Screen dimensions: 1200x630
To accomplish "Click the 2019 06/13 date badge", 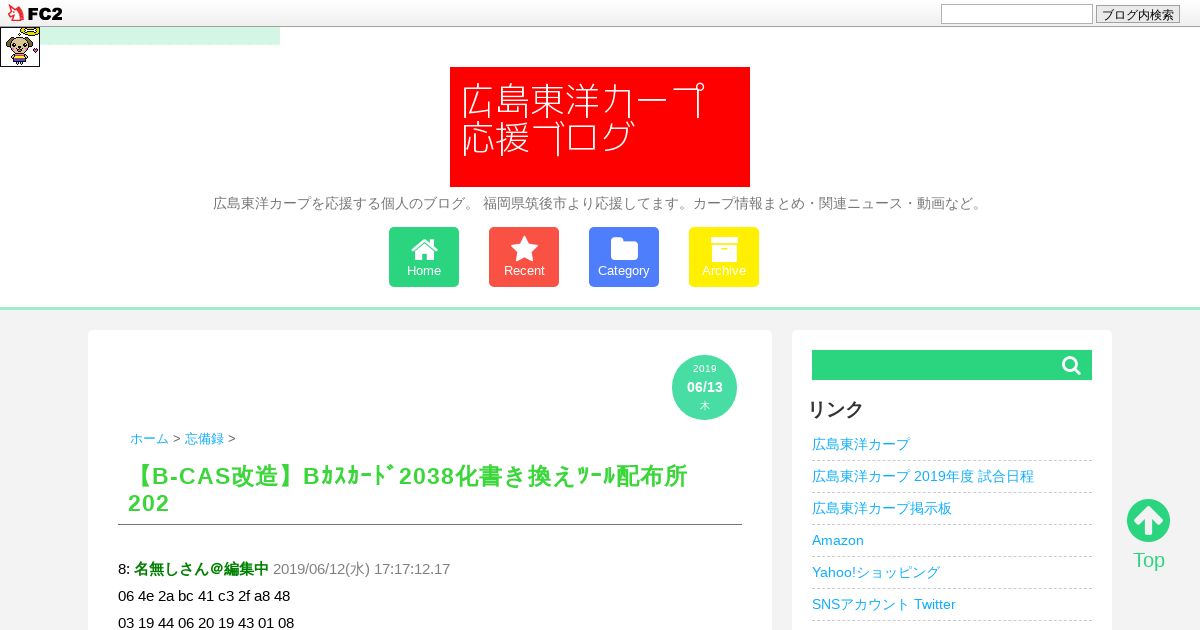I will [x=704, y=387].
